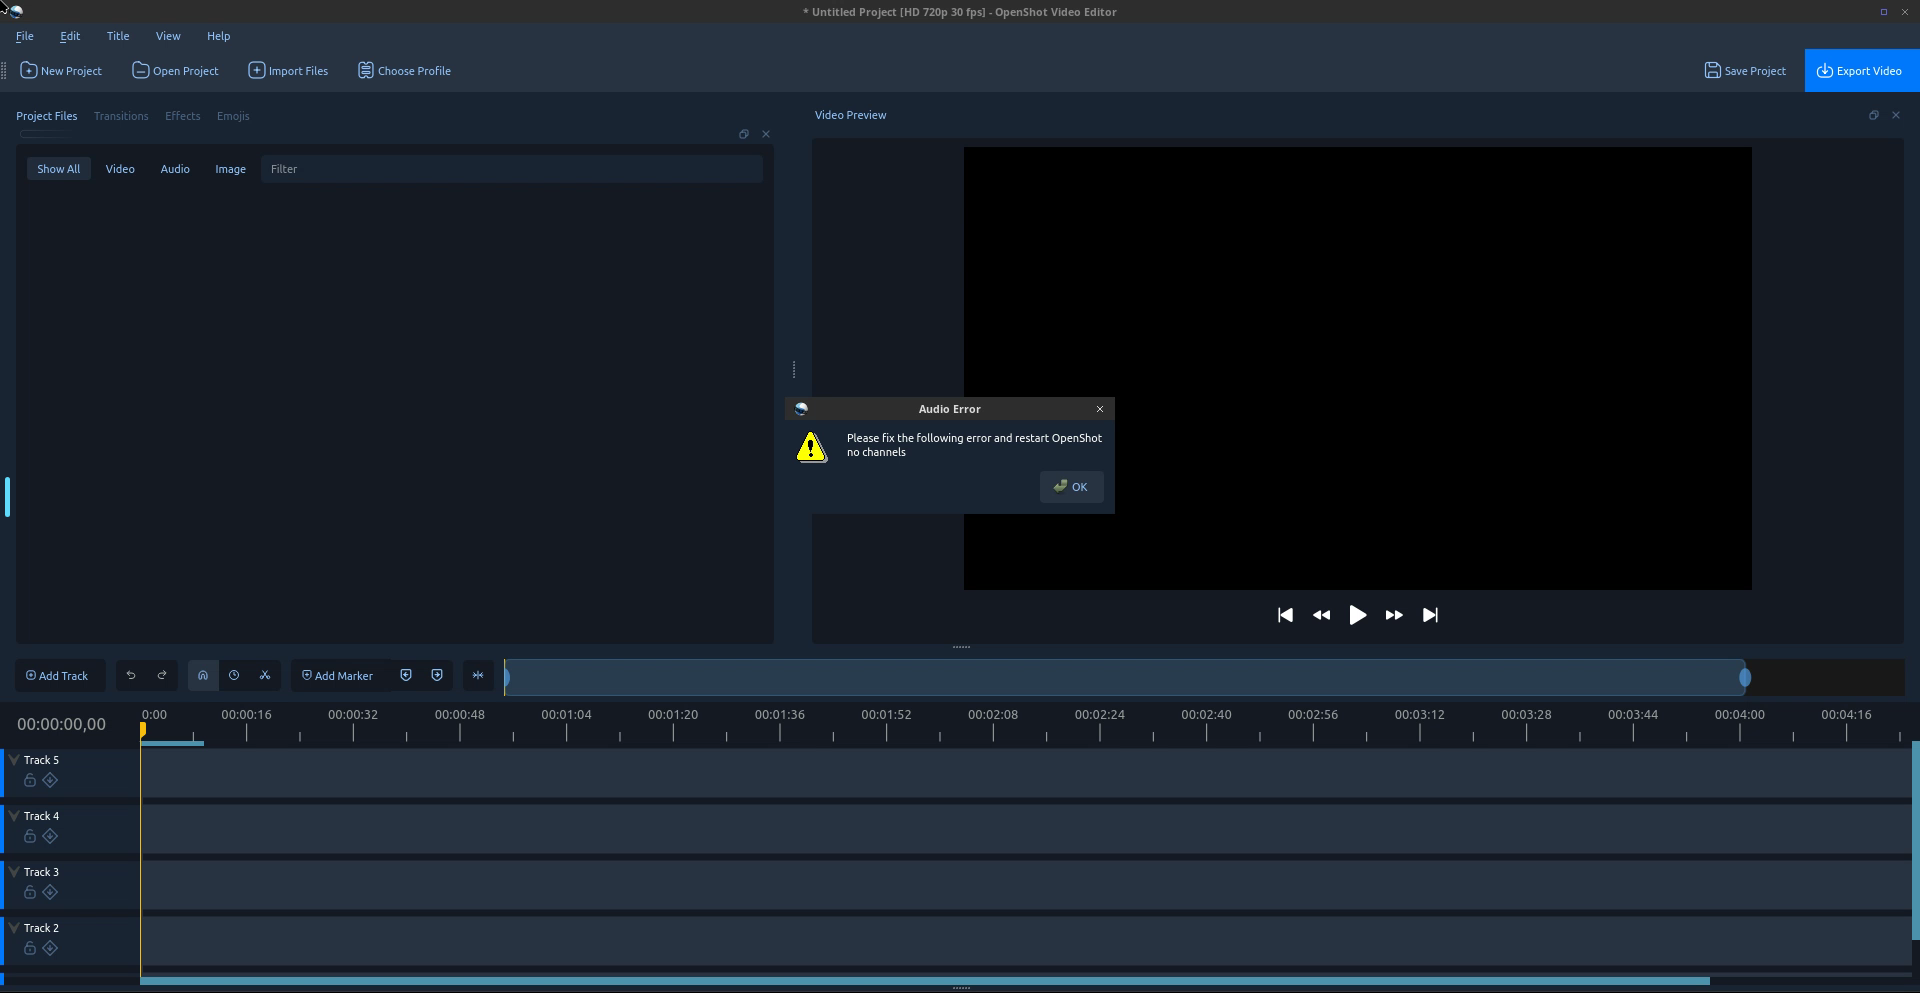The height and width of the screenshot is (993, 1920).
Task: Toggle the lock on Track 5
Action: (x=30, y=781)
